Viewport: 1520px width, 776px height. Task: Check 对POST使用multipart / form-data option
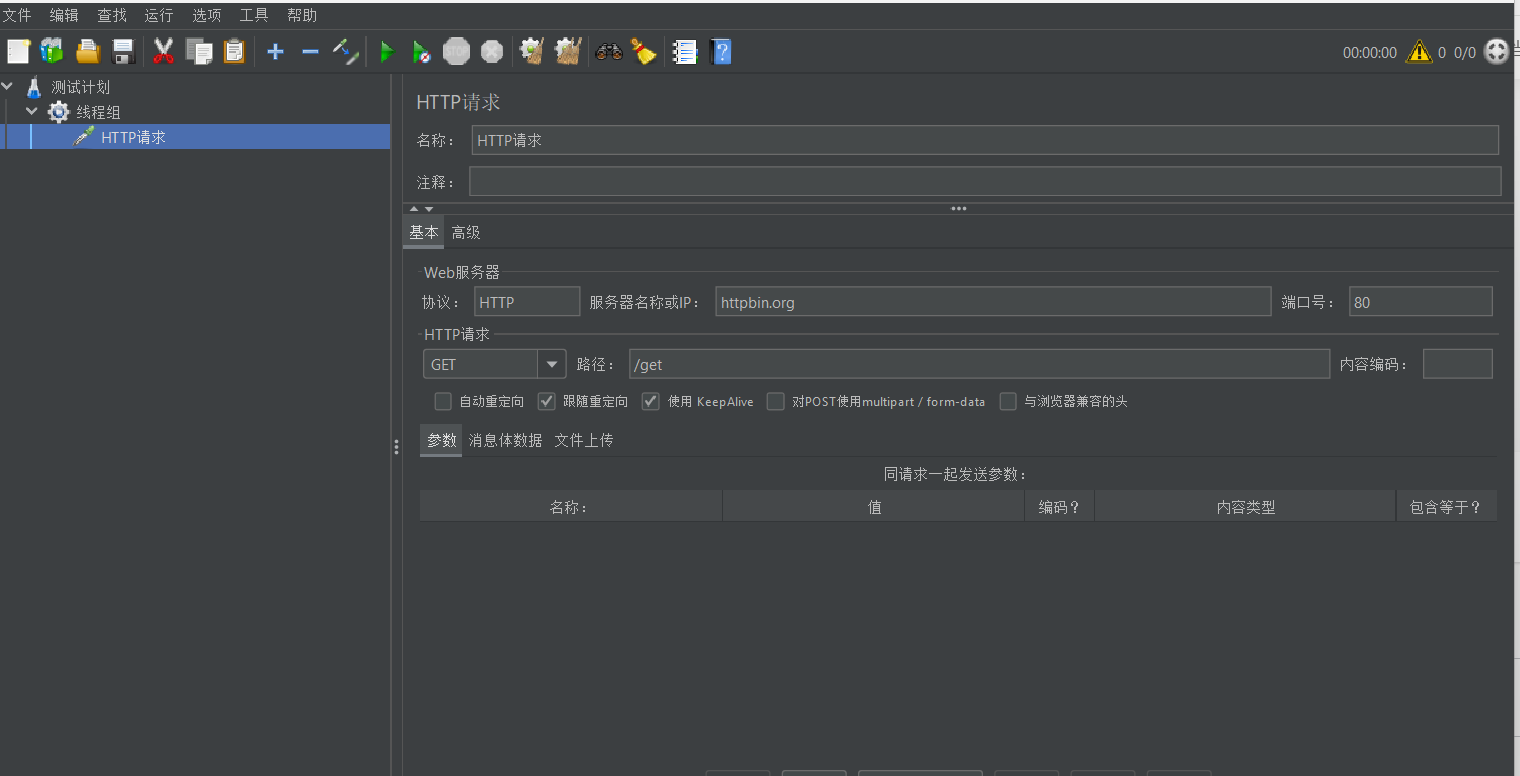(775, 401)
